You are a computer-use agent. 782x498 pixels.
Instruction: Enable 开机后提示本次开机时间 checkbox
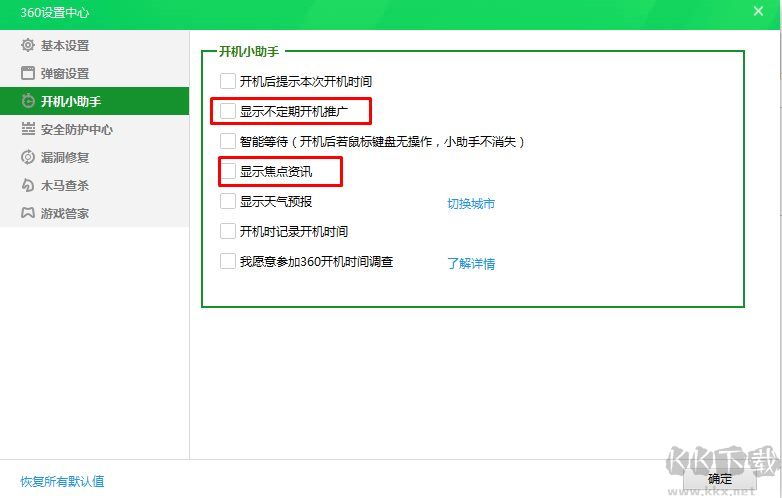228,81
